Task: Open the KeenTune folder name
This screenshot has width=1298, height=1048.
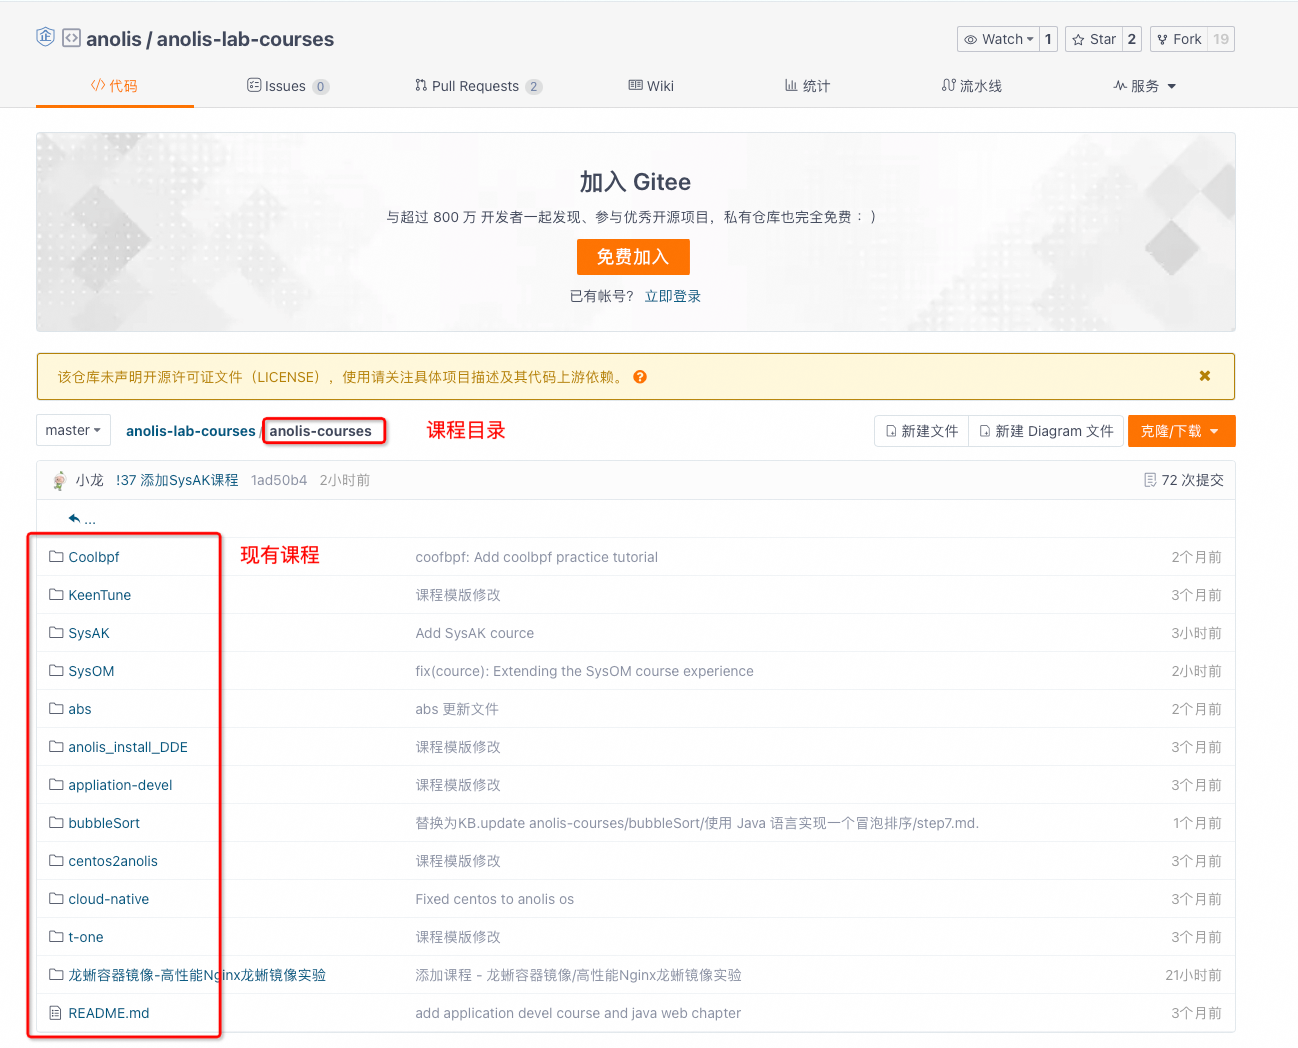Action: click(x=100, y=595)
